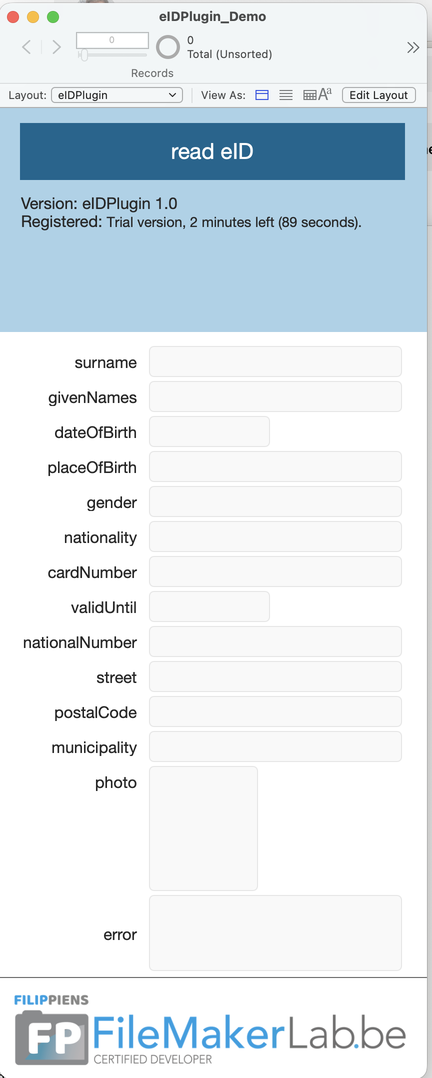
Task: Open the eIDPlugin layout dropdown
Action: tap(117, 96)
